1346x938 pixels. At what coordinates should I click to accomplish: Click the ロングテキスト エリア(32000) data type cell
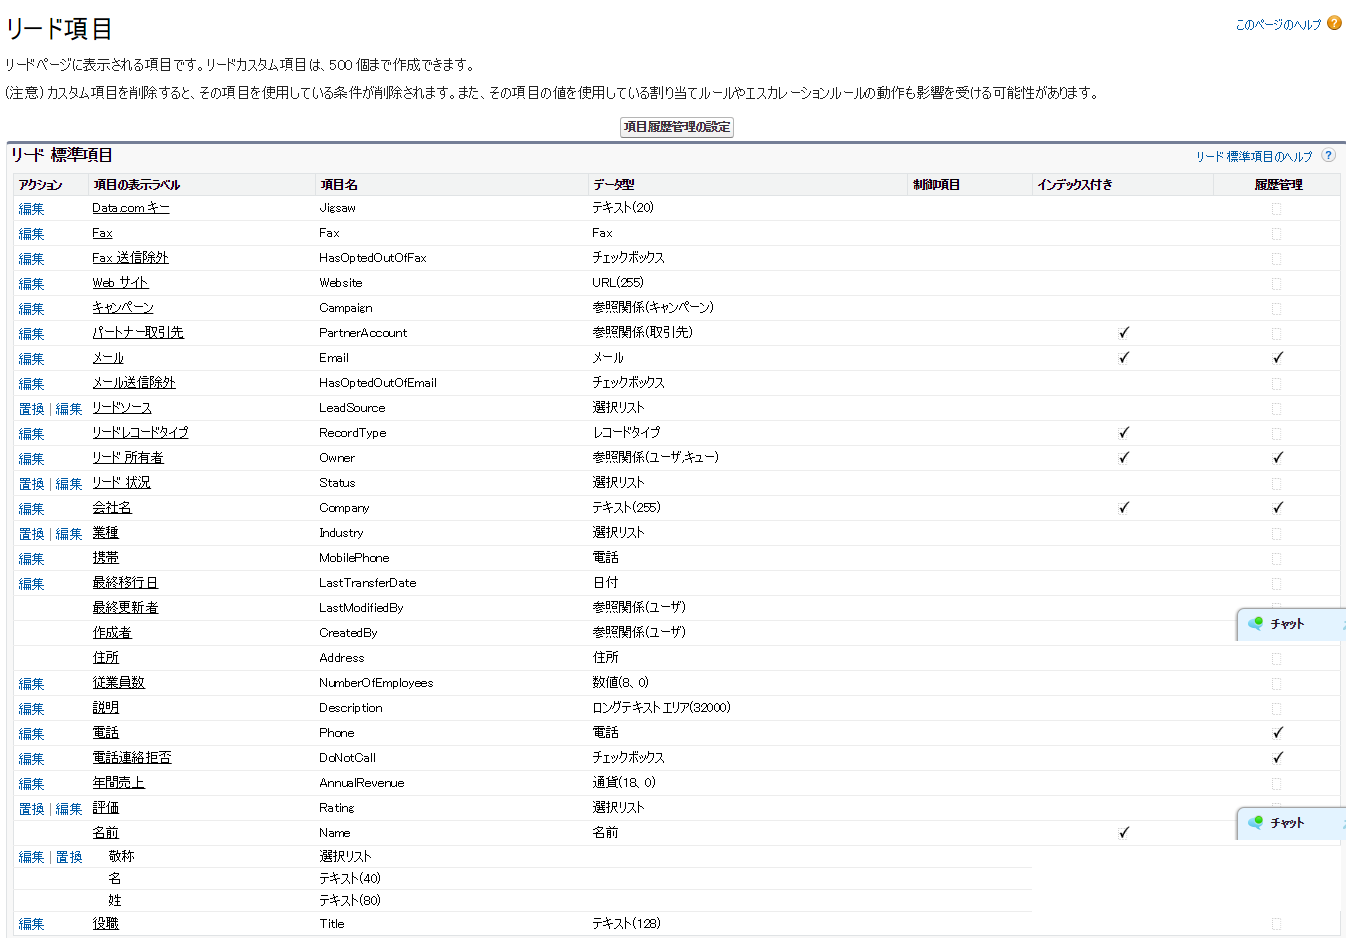(661, 708)
